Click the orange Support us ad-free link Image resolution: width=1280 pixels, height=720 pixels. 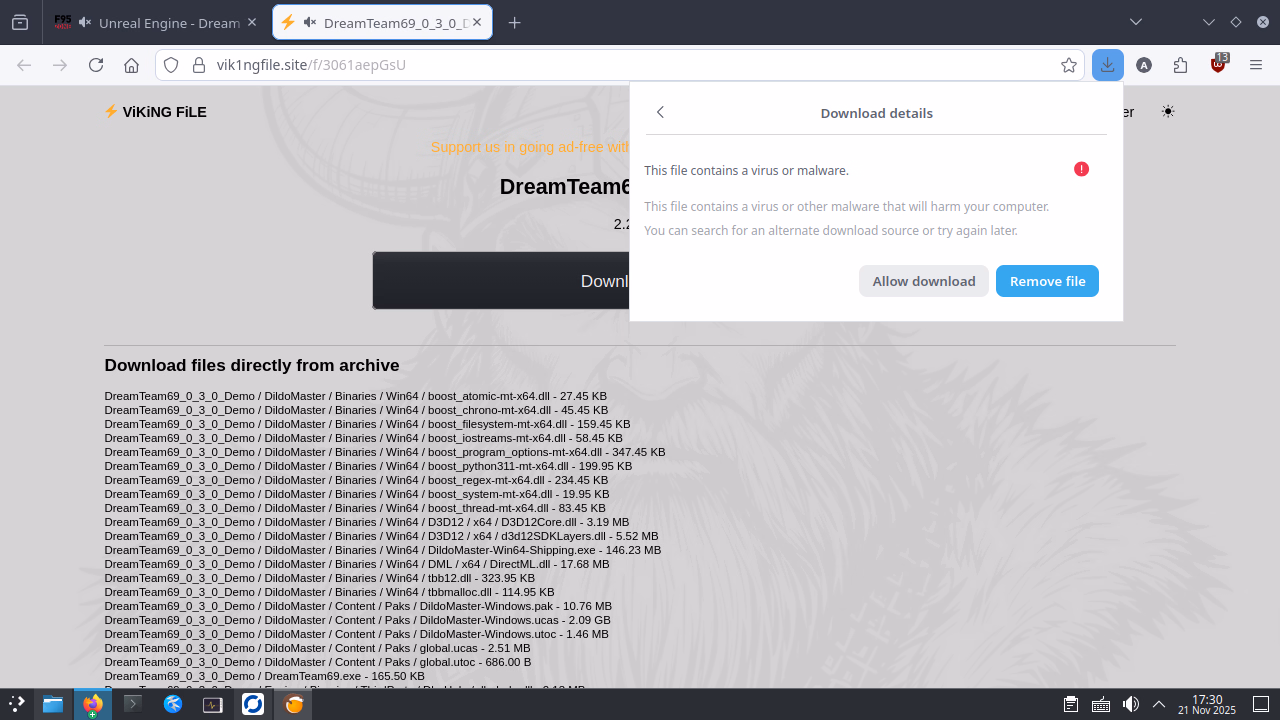(530, 147)
